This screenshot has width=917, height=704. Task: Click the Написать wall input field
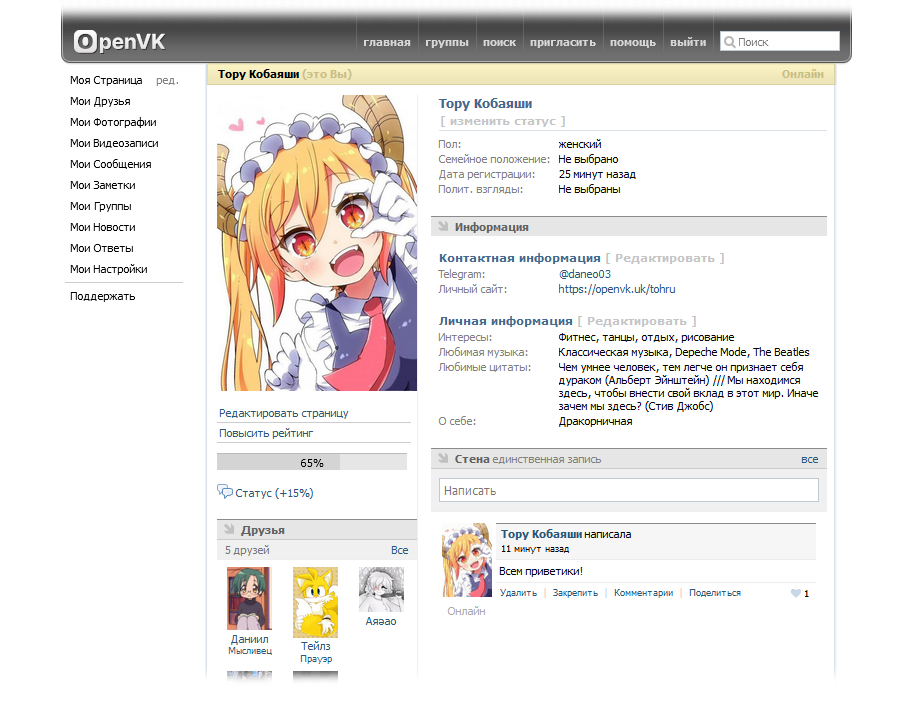pos(628,491)
